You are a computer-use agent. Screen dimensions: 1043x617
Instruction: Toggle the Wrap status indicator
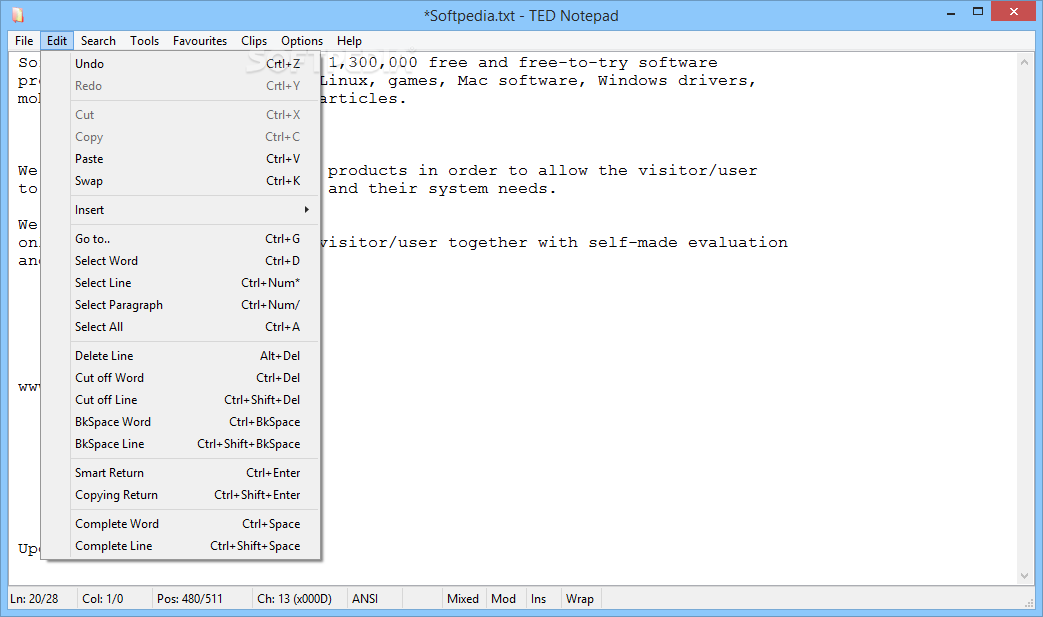click(580, 598)
